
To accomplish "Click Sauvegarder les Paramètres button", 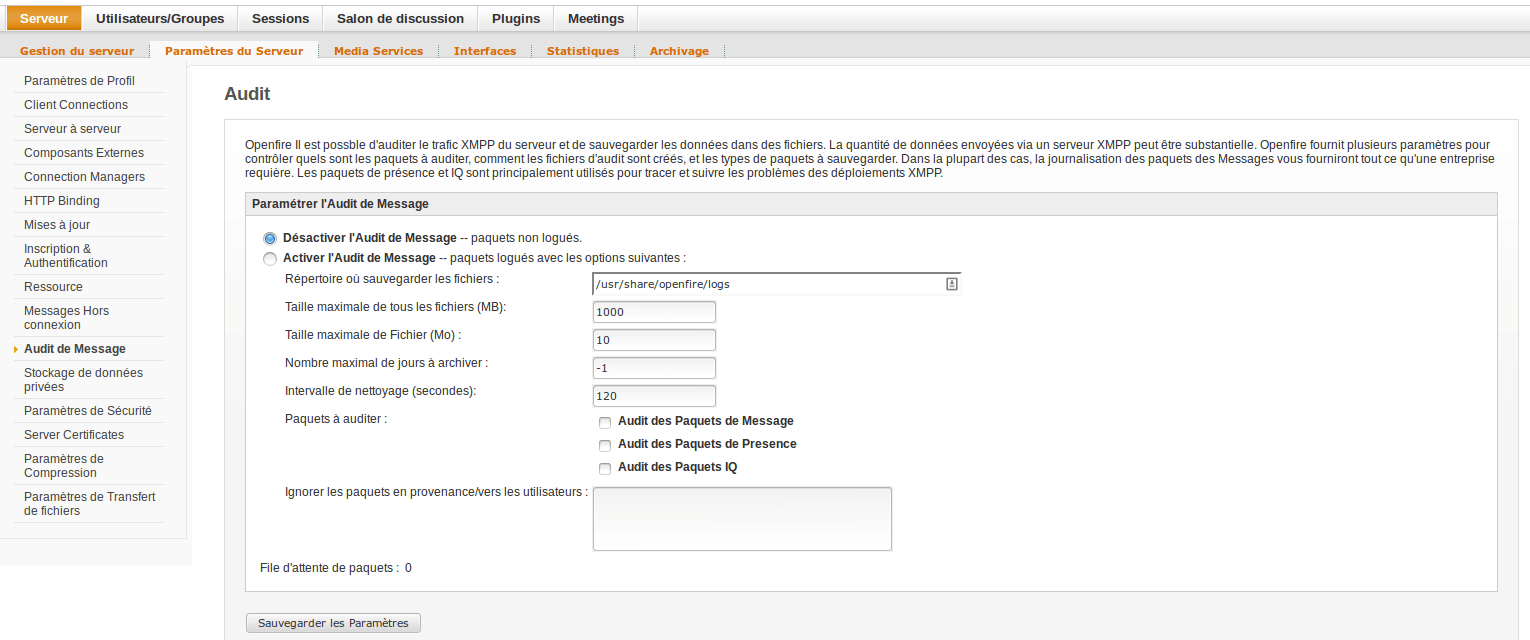I will click(x=333, y=623).
